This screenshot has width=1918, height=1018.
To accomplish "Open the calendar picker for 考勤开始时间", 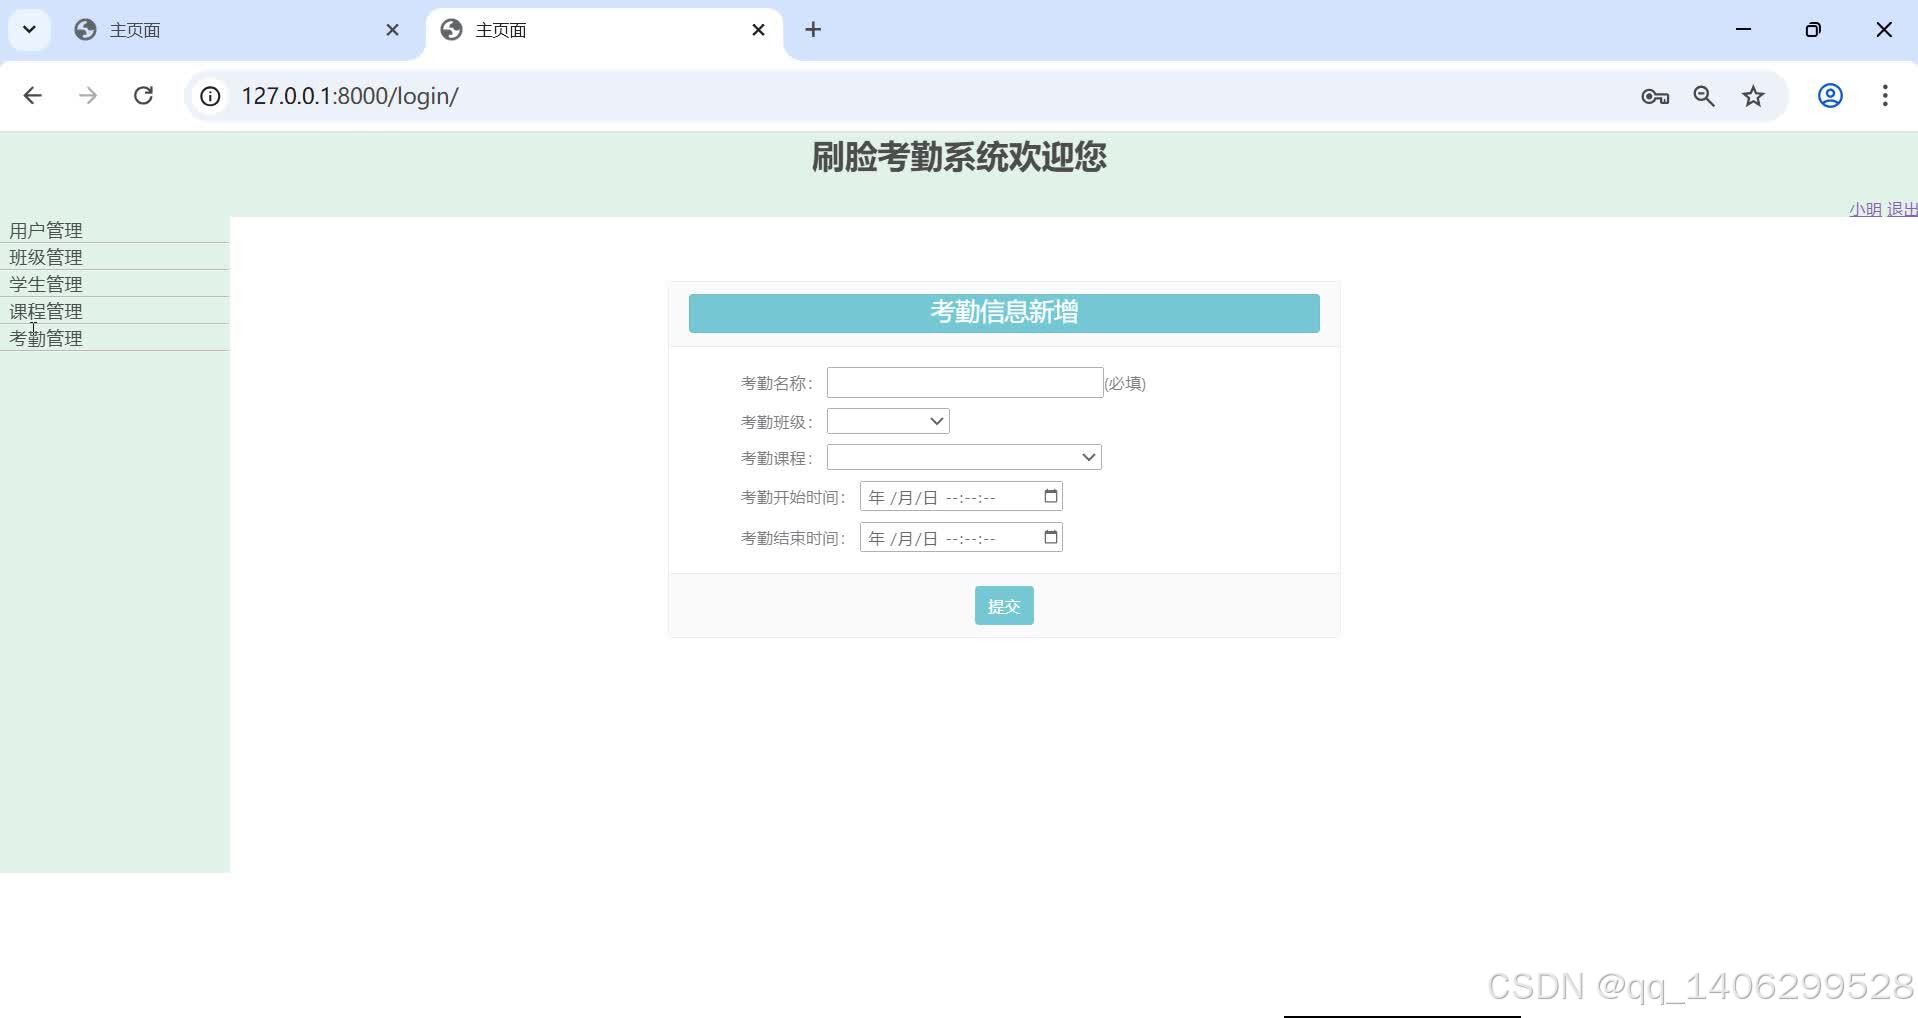I will (1049, 495).
